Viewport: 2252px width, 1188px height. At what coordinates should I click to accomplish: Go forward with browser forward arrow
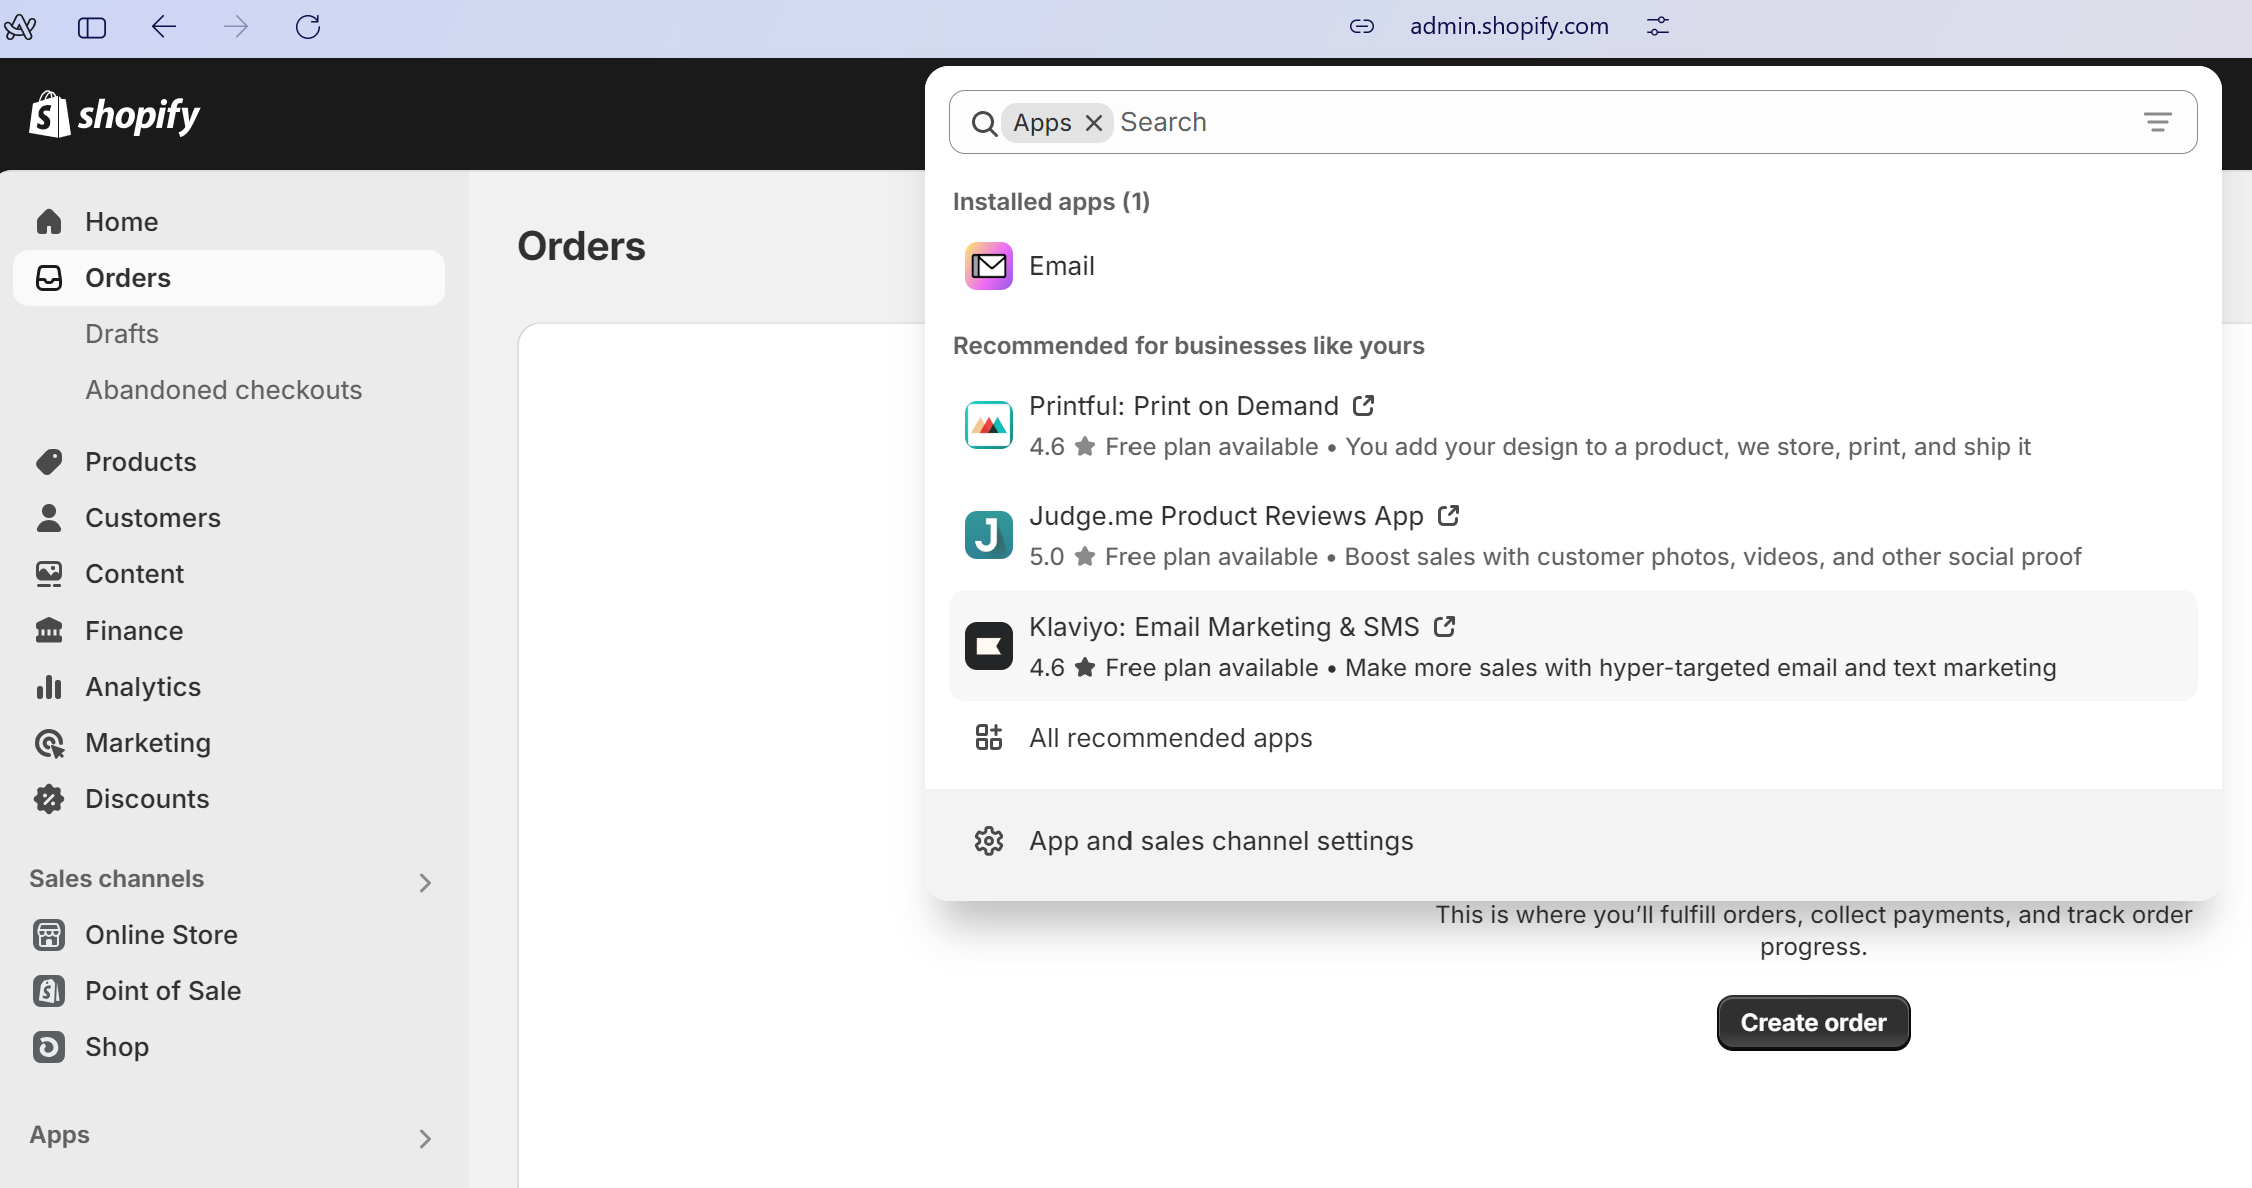click(x=236, y=27)
